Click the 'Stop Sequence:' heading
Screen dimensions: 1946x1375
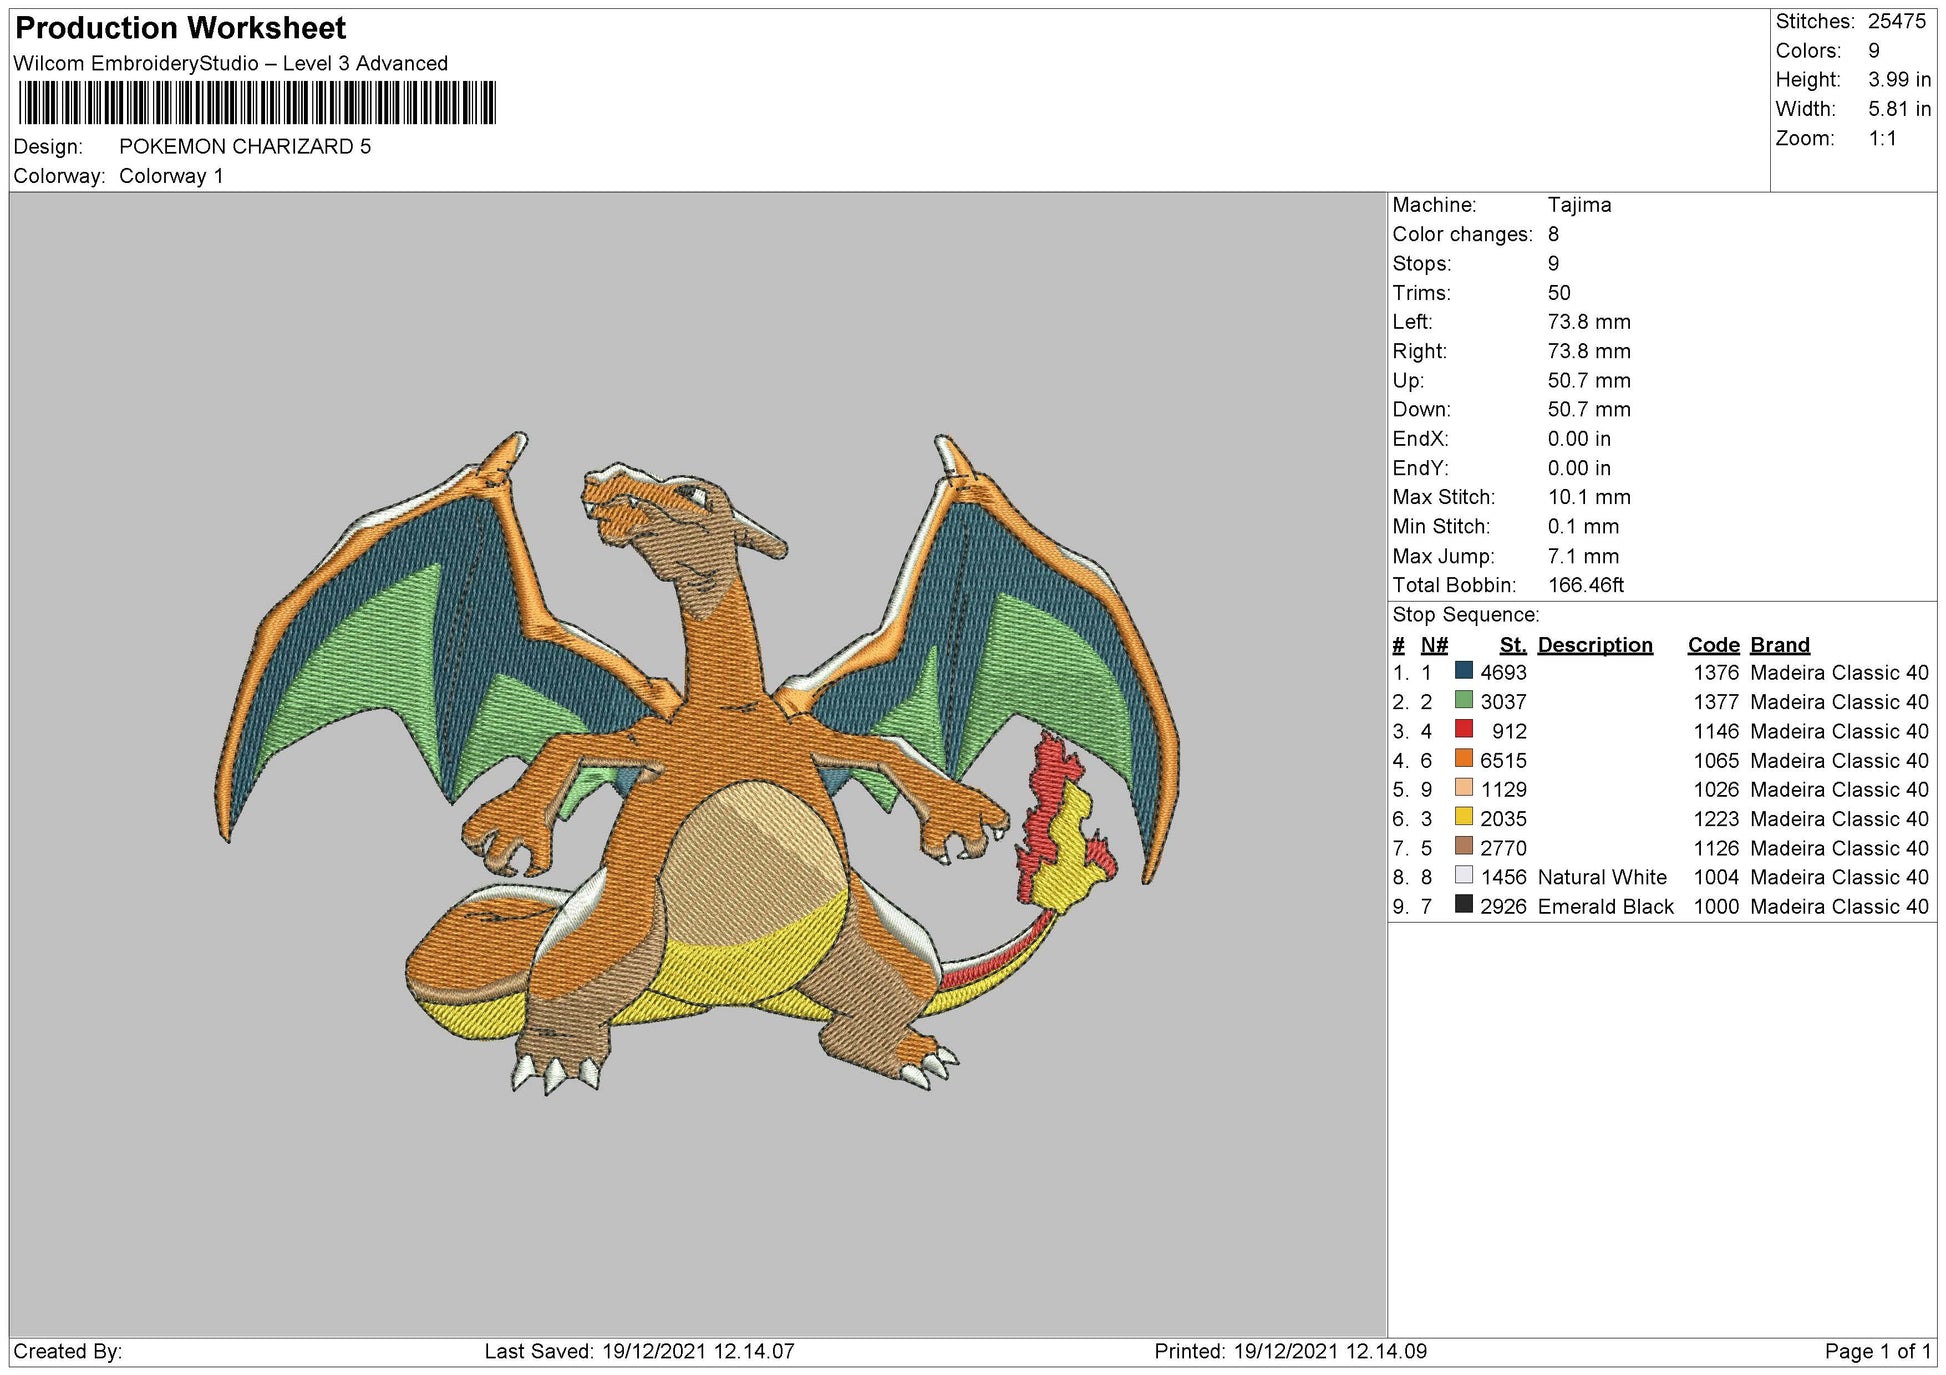click(x=1466, y=615)
